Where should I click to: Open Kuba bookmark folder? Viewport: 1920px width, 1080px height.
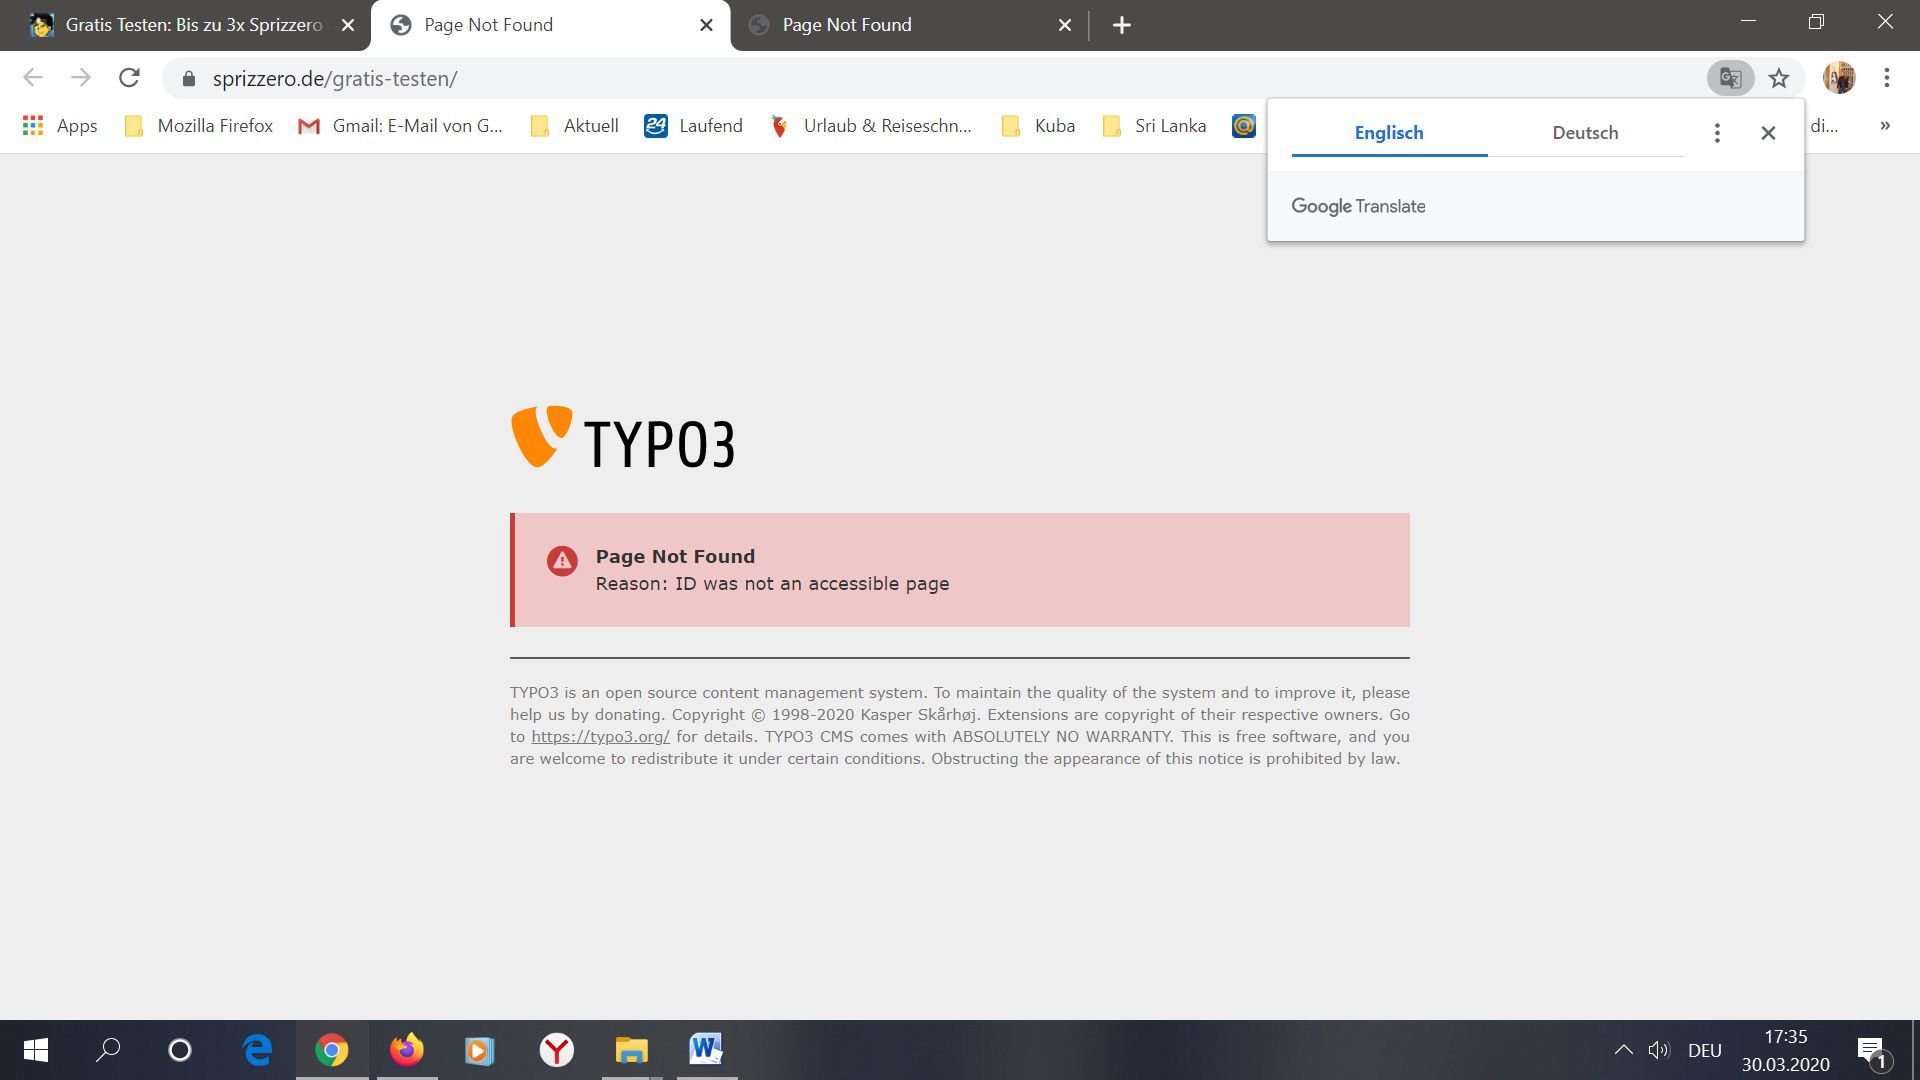tap(1039, 126)
